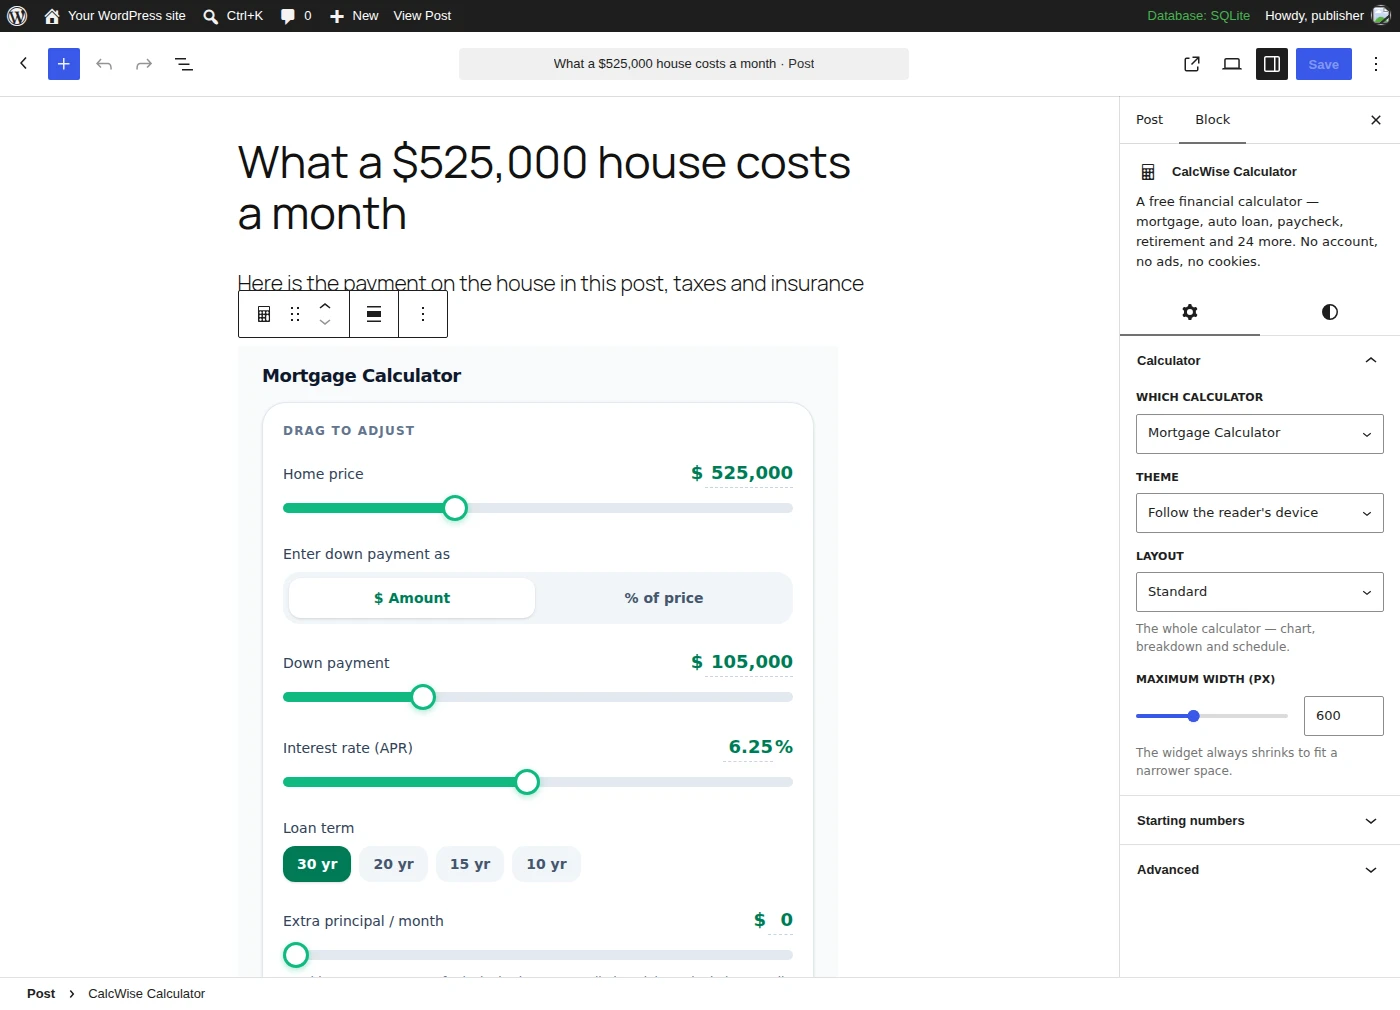Move block up with the arrow
1400x1010 pixels.
325,306
